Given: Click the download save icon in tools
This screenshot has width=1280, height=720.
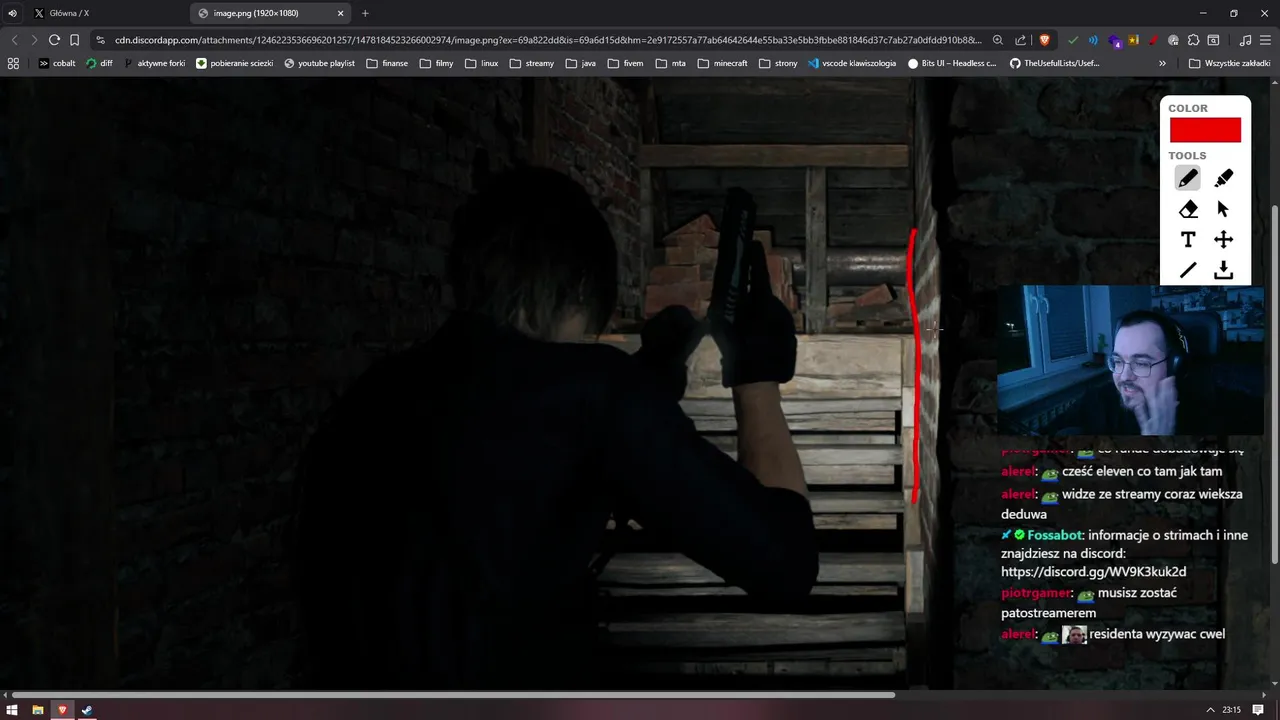Looking at the screenshot, I should coord(1223,270).
